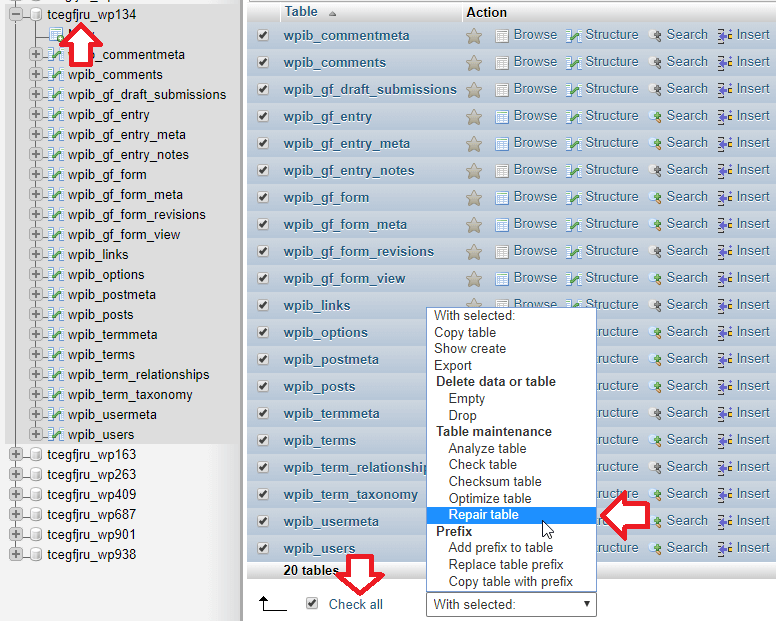Star the wpib_gf_form_view table
The width and height of the screenshot is (776, 621).
pyautogui.click(x=474, y=279)
